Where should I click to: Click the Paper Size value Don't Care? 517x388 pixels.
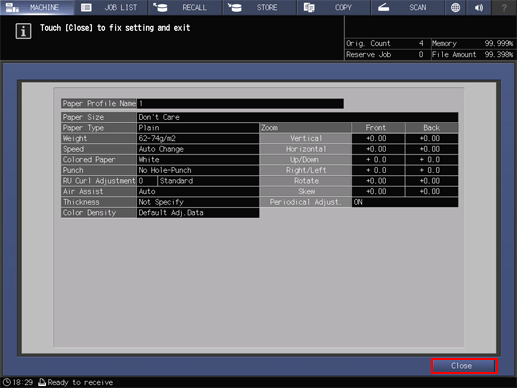[x=297, y=117]
